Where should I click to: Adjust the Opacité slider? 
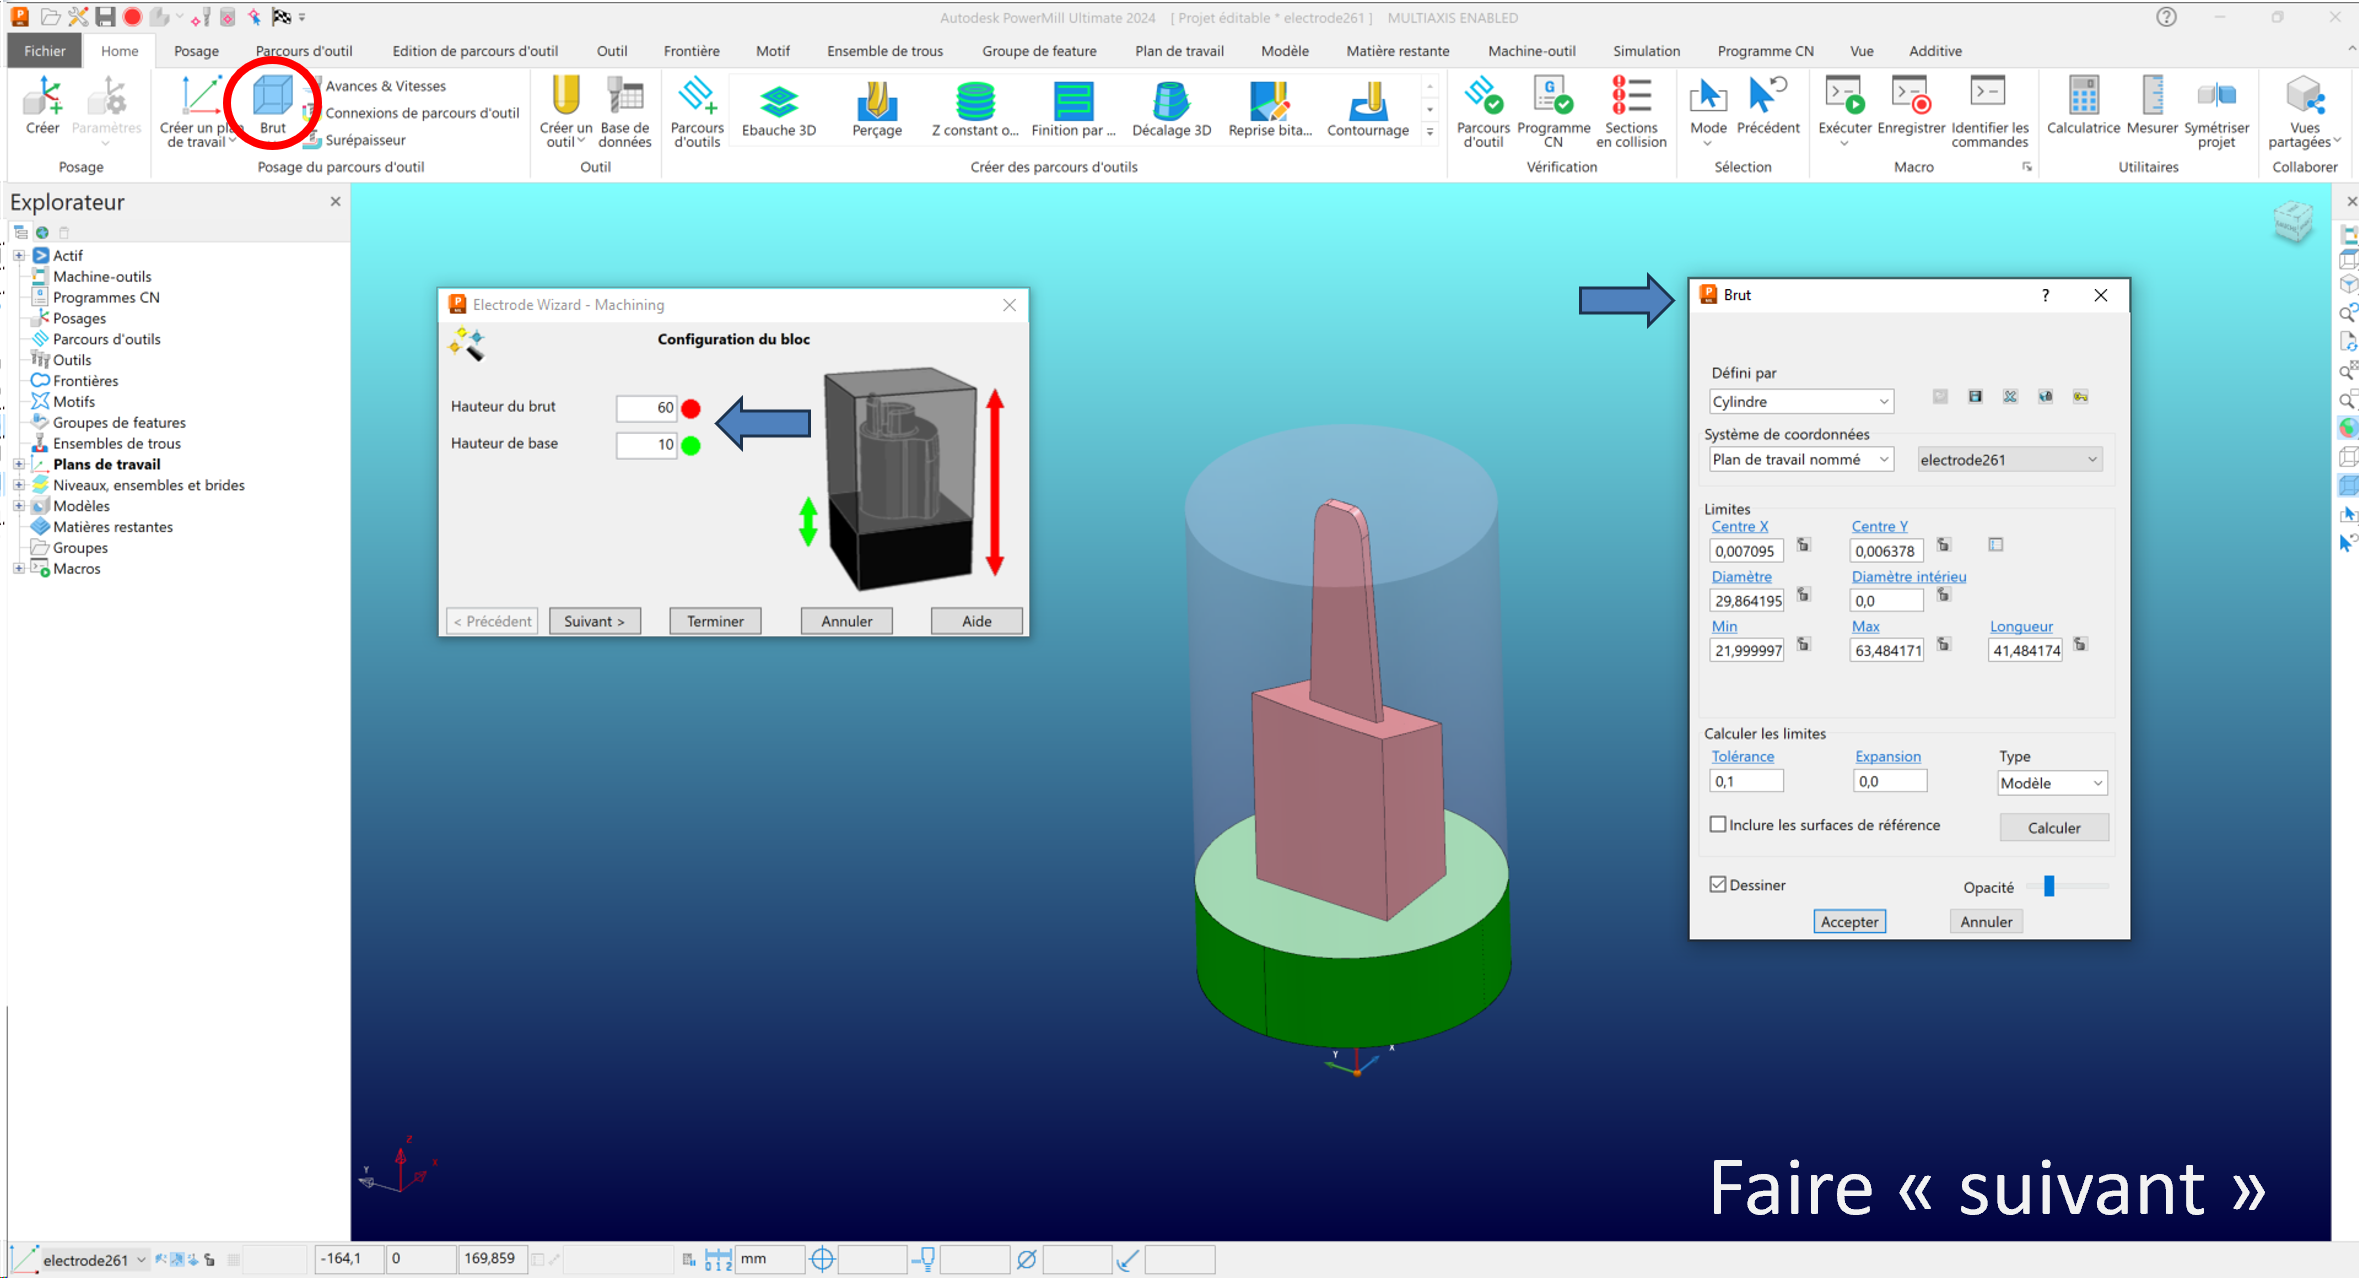point(2049,886)
